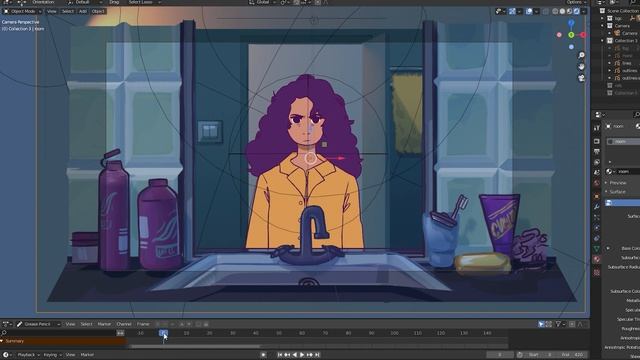Open the Scene properties tab icon

[x=597, y=173]
